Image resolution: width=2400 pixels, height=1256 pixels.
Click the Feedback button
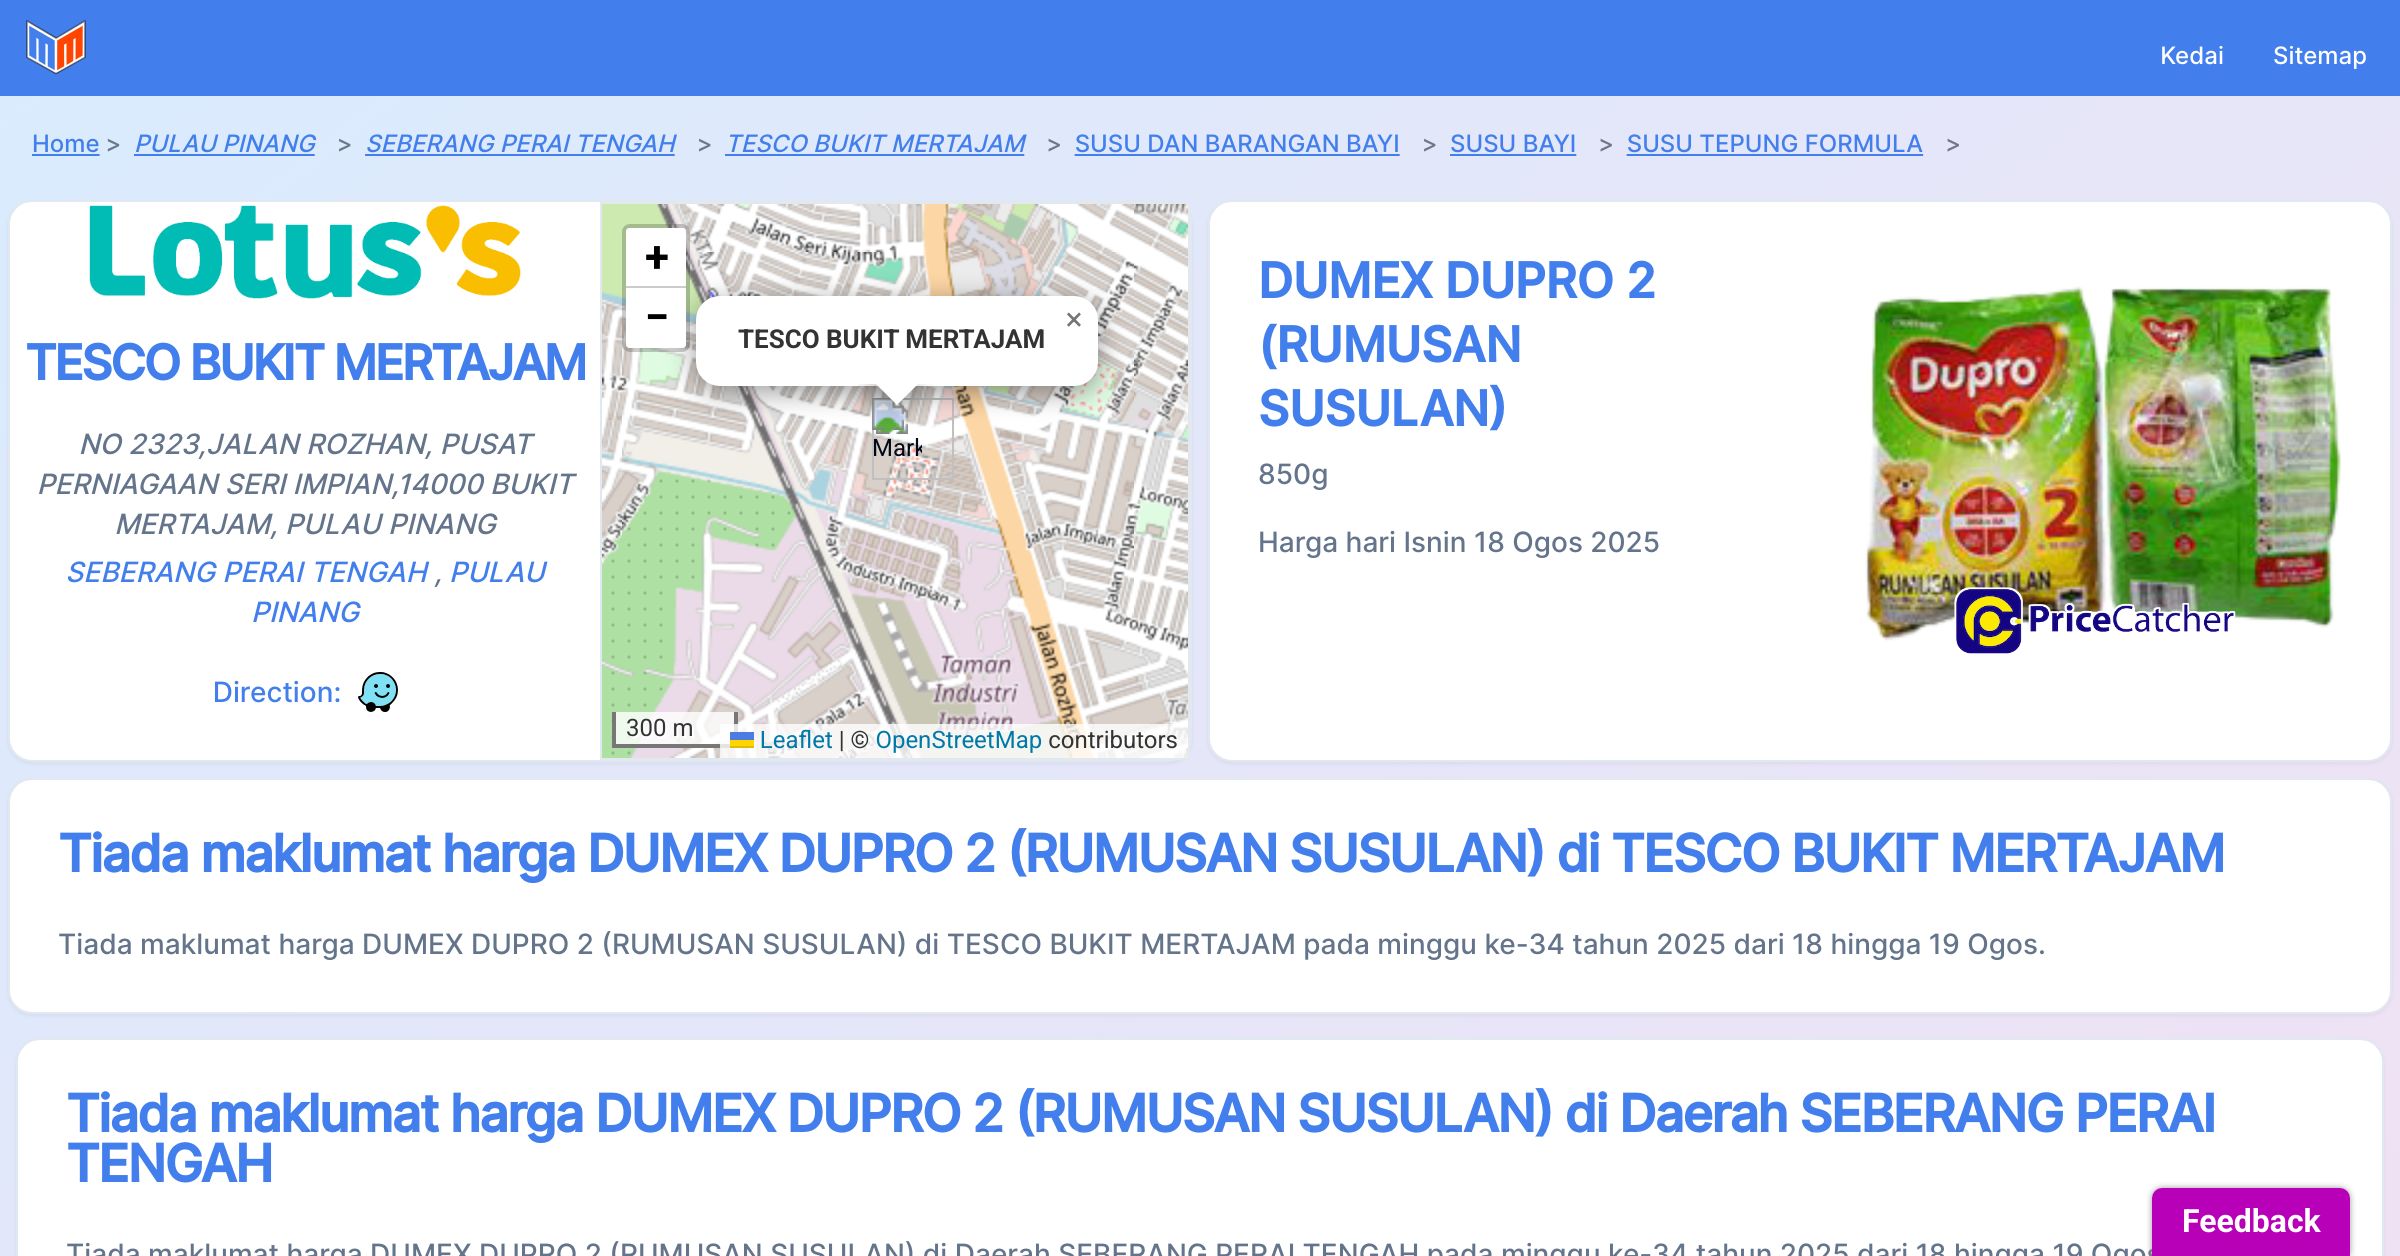click(2250, 1221)
